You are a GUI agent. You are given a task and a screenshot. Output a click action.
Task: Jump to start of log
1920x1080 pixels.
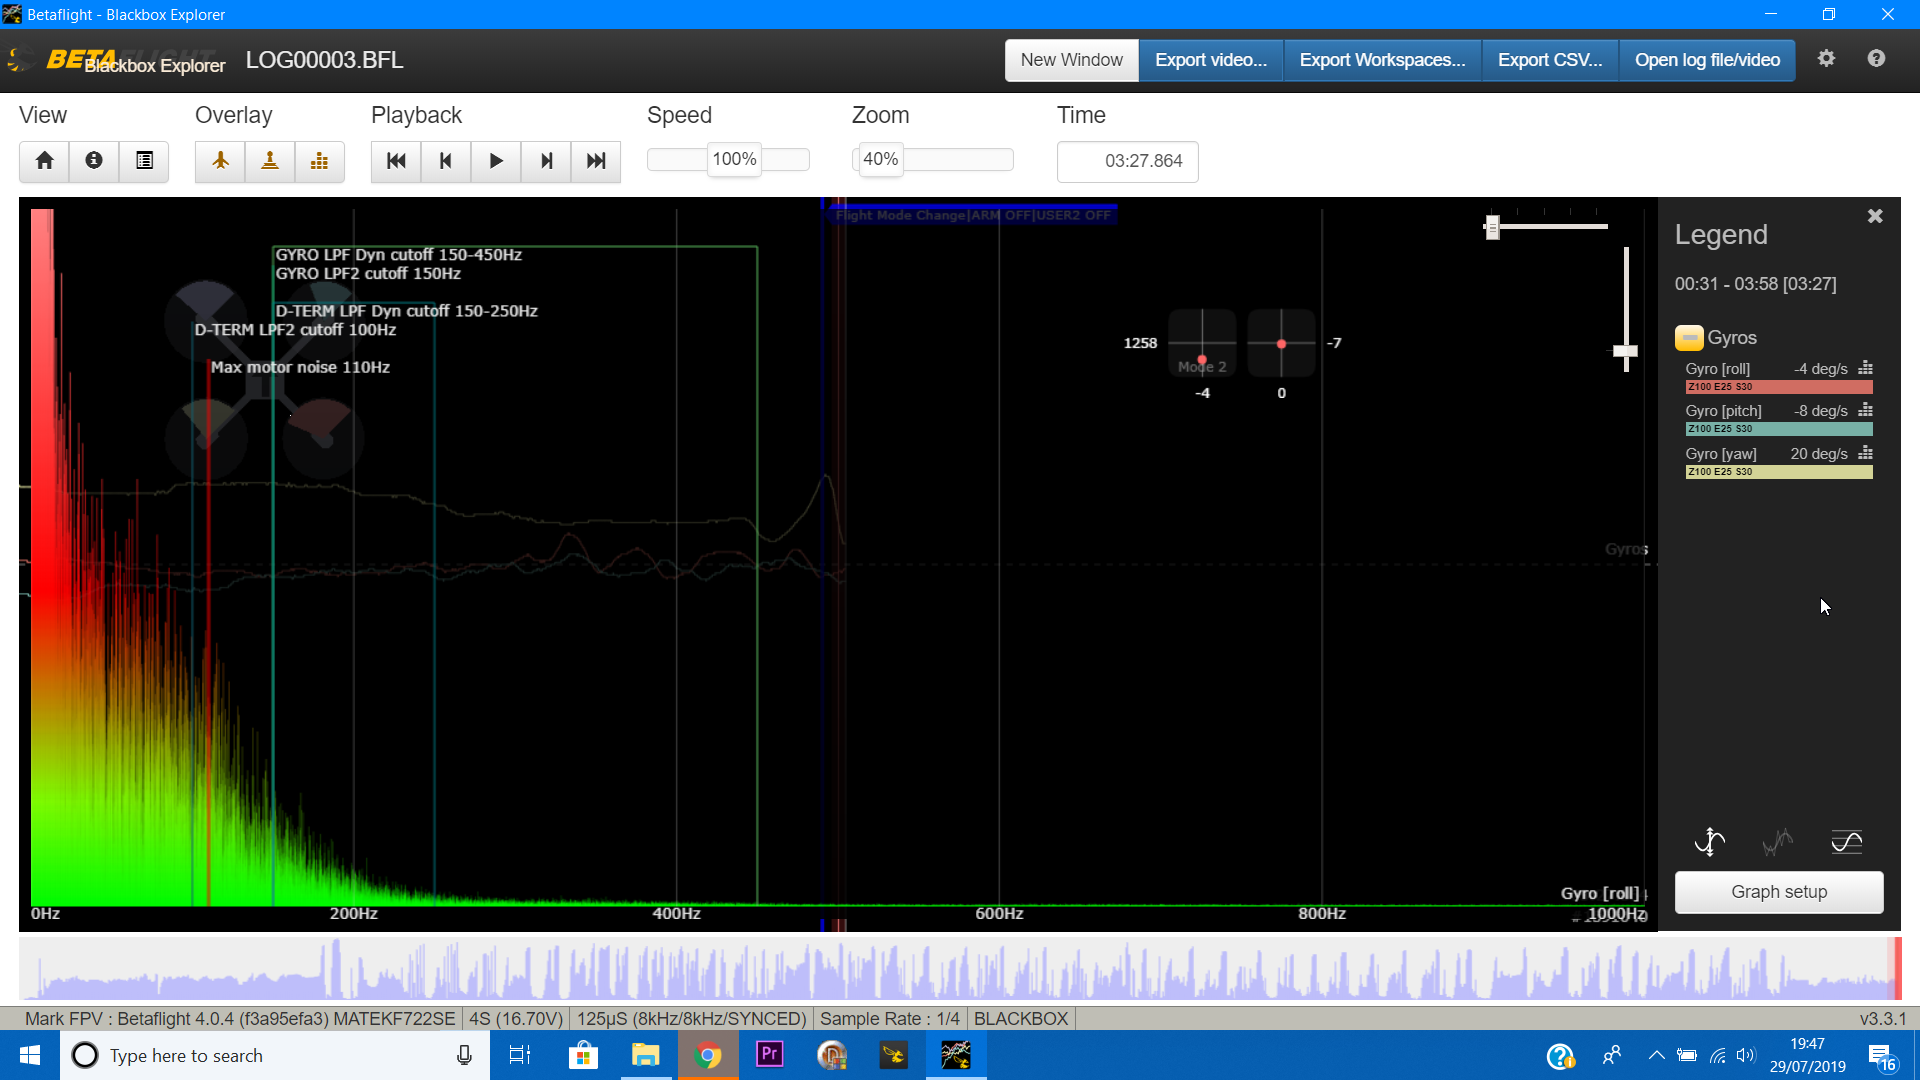click(396, 161)
